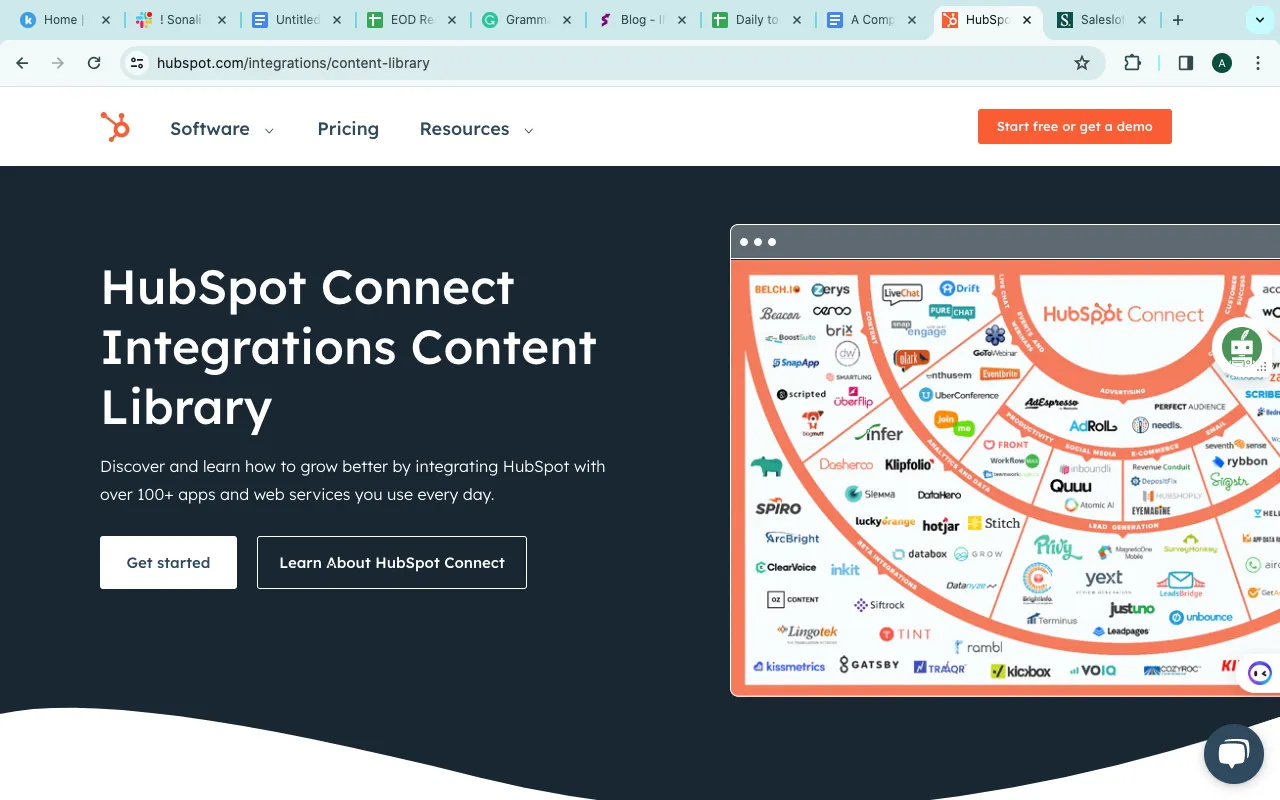Viewport: 1280px width, 800px height.
Task: Click the GATSBY logo in graphic
Action: coord(869,664)
